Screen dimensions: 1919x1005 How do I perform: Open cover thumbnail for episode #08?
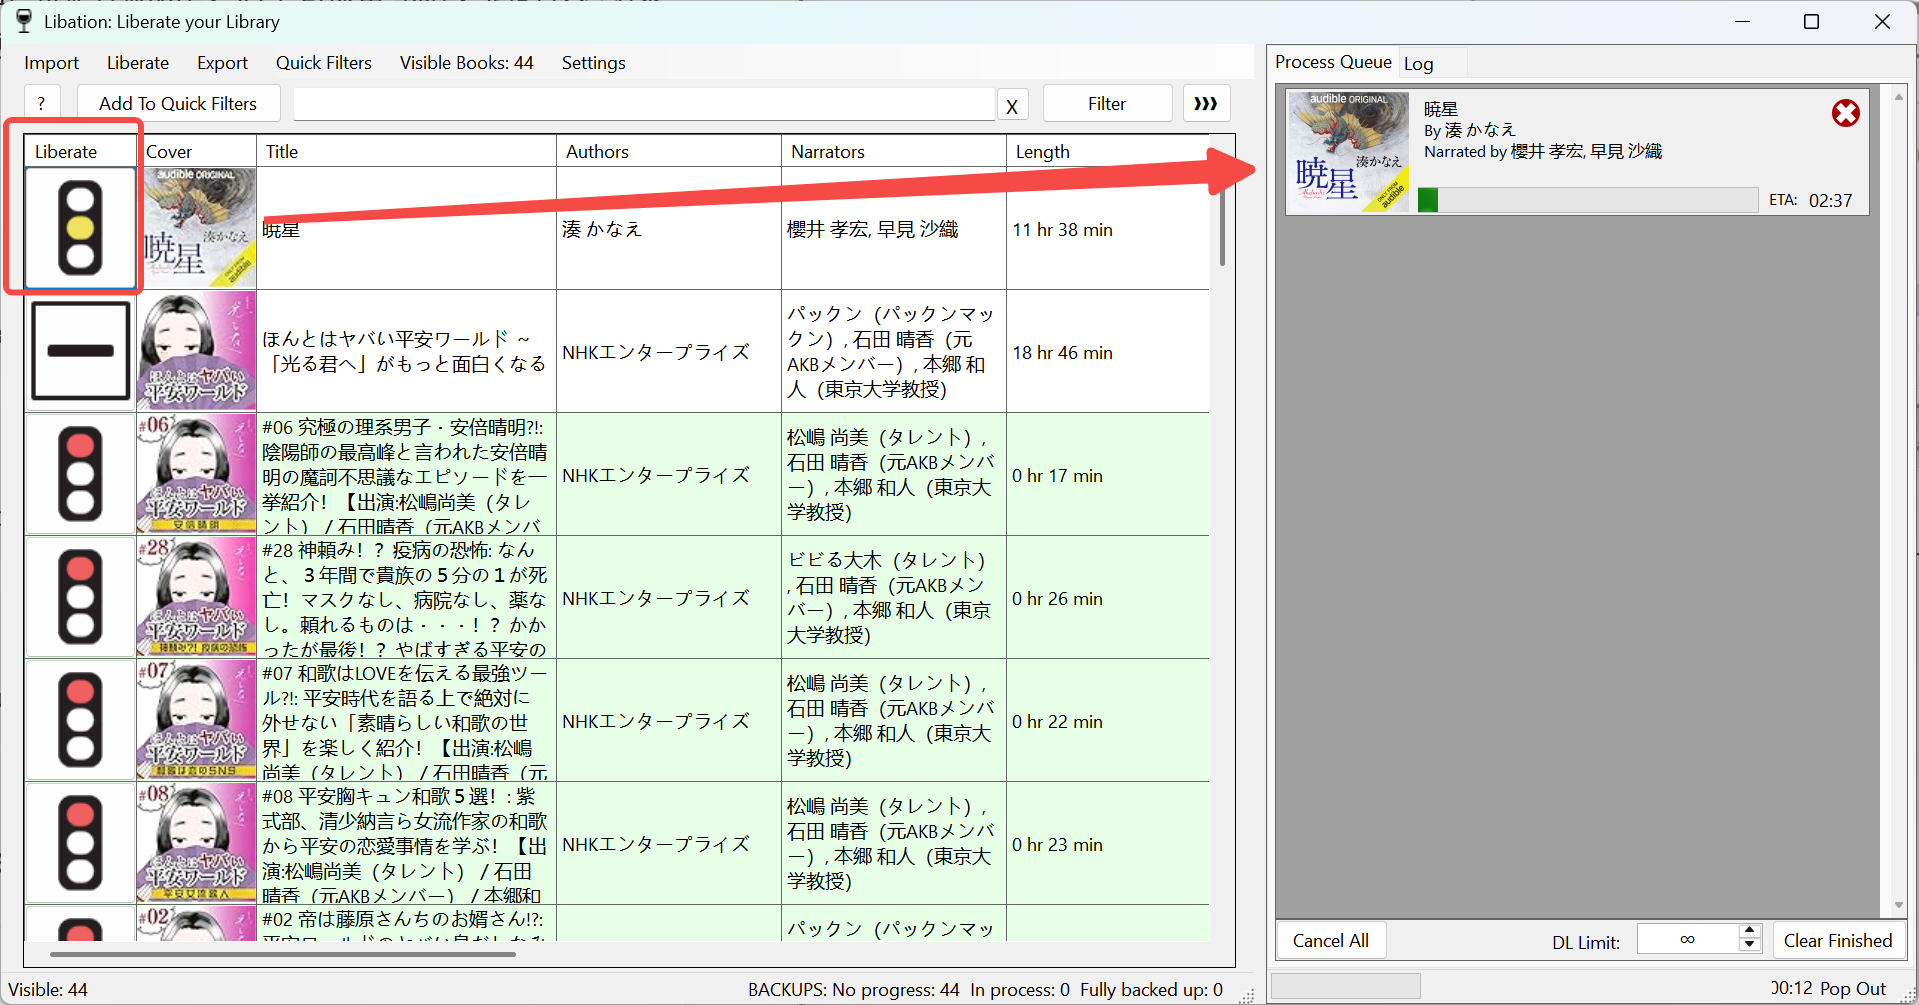pos(197,843)
